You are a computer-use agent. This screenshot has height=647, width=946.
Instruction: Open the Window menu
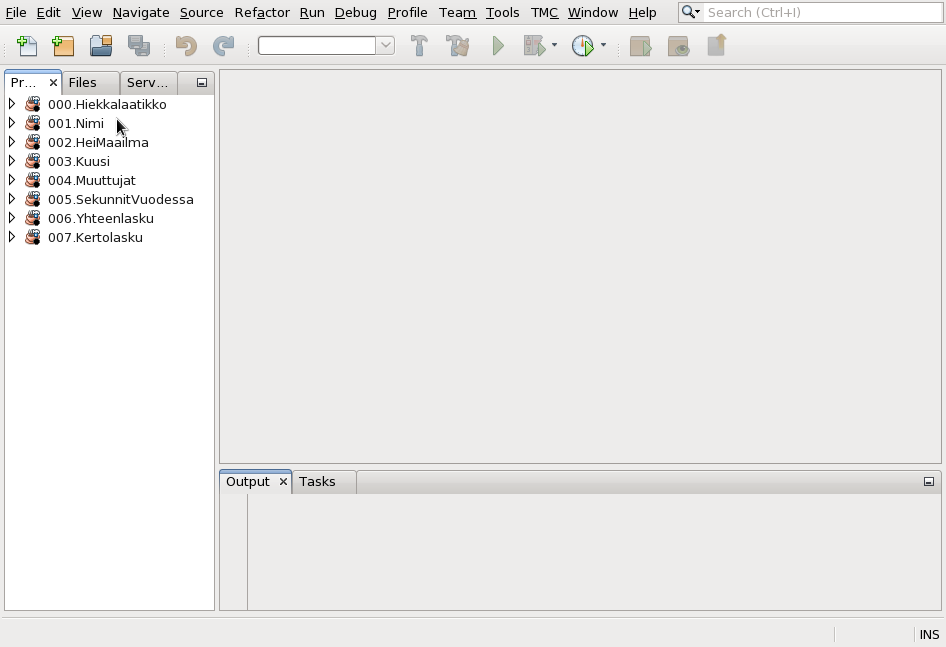[x=593, y=13]
